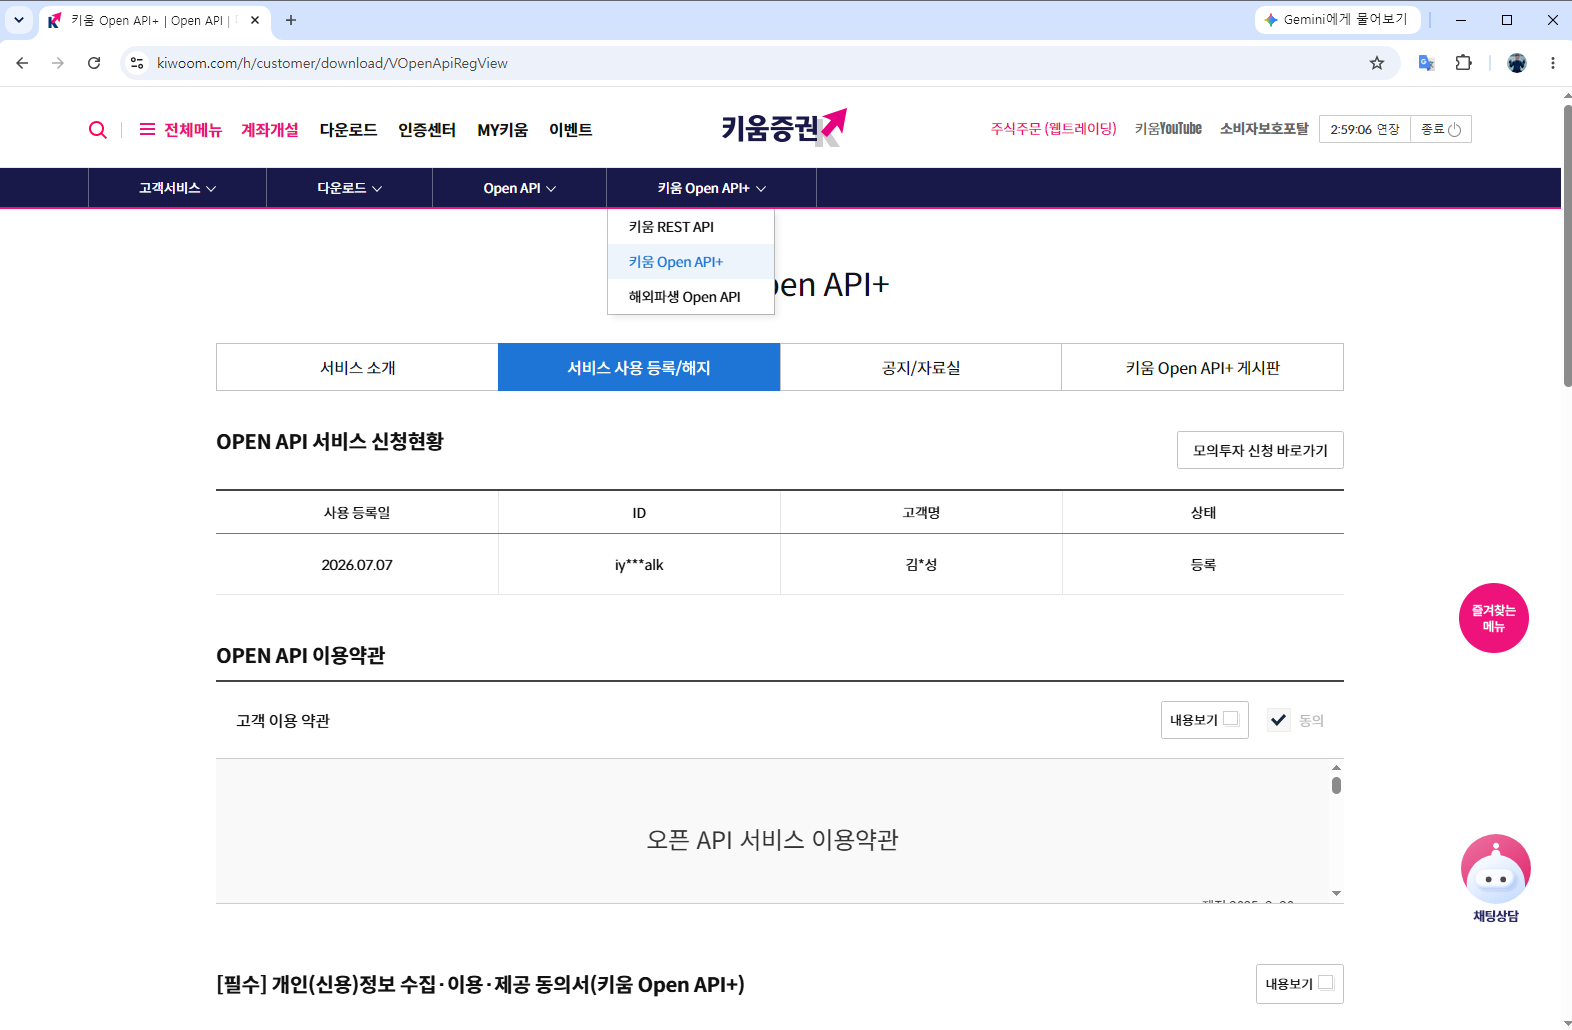This screenshot has height=1030, width=1572.
Task: Close the 키움 Open API+ browser tab
Action: coord(255,20)
